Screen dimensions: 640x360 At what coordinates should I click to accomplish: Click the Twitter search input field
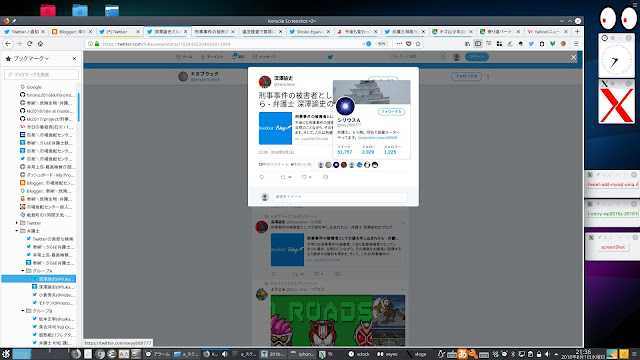click(x=418, y=57)
